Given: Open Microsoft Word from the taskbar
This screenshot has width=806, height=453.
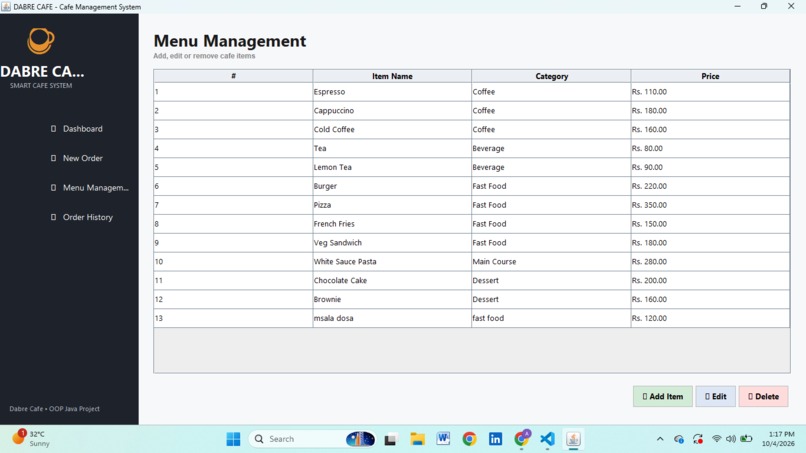Looking at the screenshot, I should 443,439.
